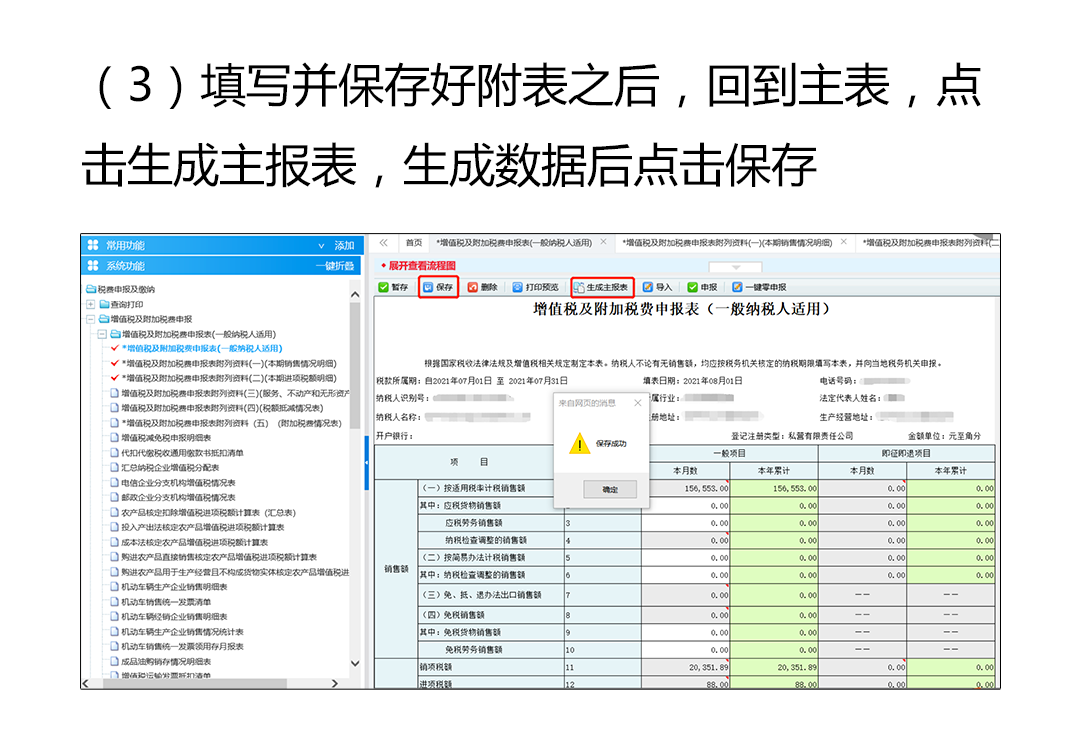Screen dimensions: 1080x753
Task: Switch to the 首页 tab
Action: point(413,243)
